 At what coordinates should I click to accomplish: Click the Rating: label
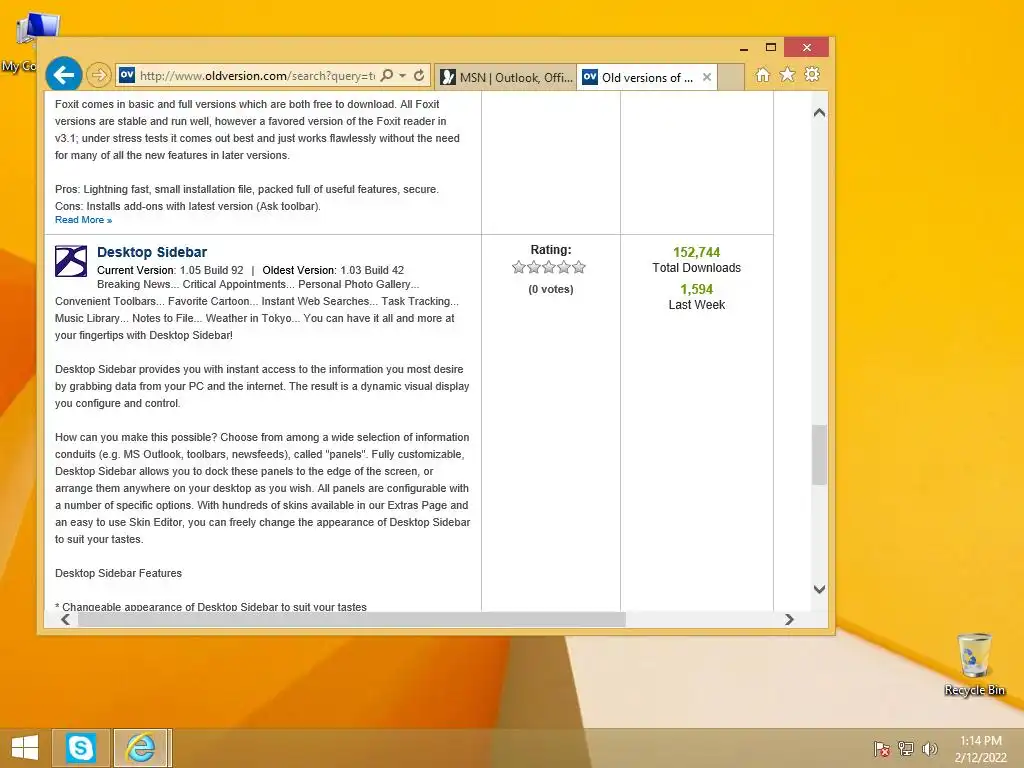tap(551, 249)
